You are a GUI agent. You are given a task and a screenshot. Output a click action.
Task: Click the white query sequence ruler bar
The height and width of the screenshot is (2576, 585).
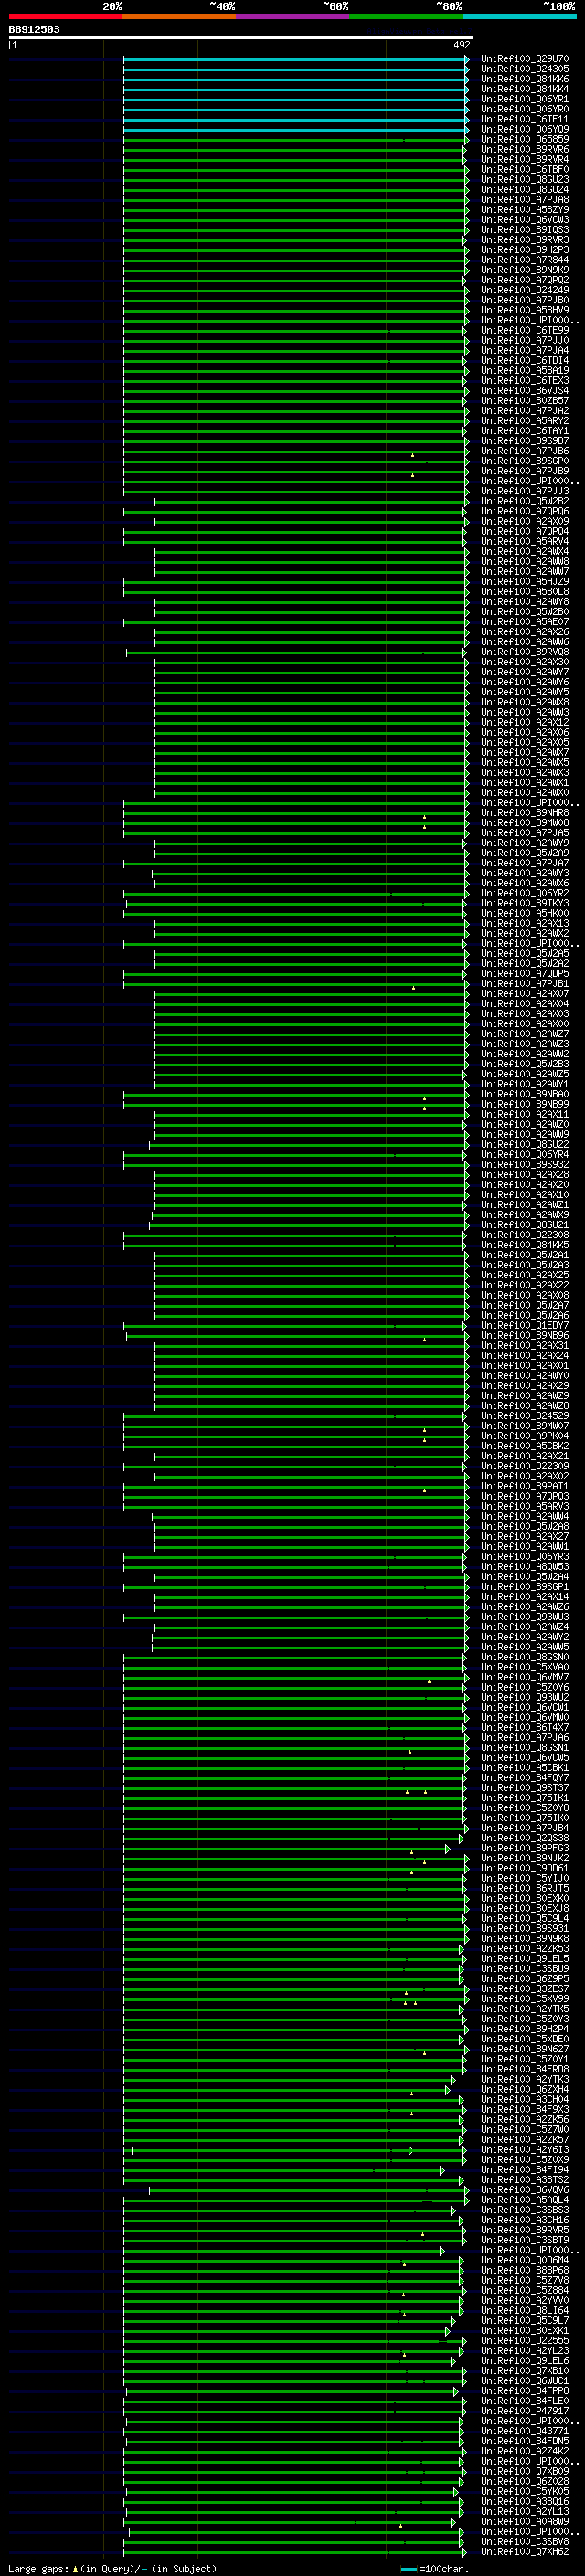click(x=241, y=37)
